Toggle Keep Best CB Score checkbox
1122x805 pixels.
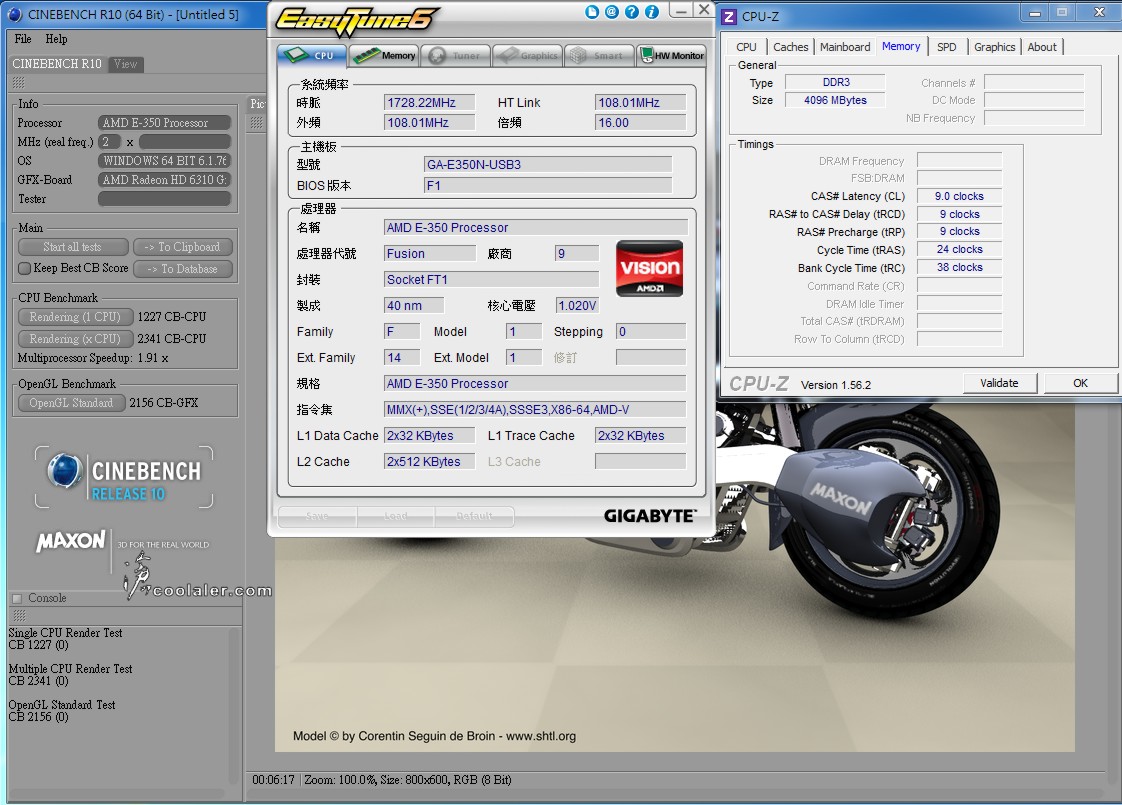(24, 268)
